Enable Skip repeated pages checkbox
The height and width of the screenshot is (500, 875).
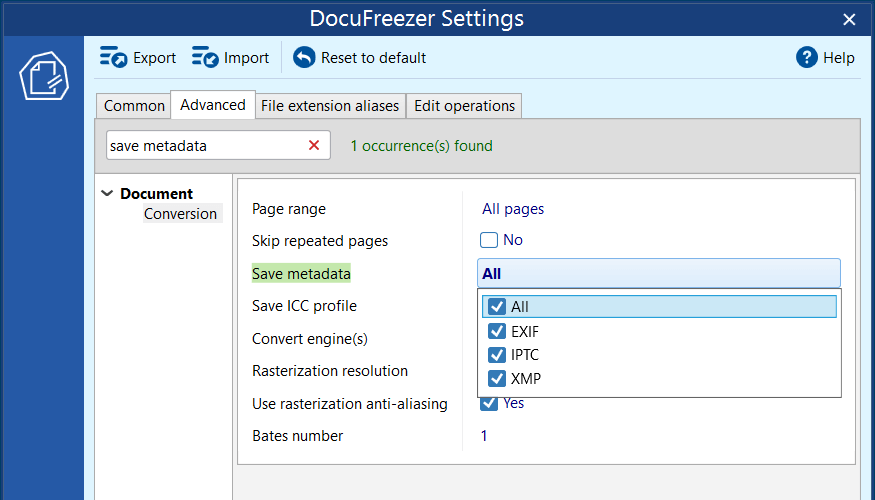tap(489, 240)
